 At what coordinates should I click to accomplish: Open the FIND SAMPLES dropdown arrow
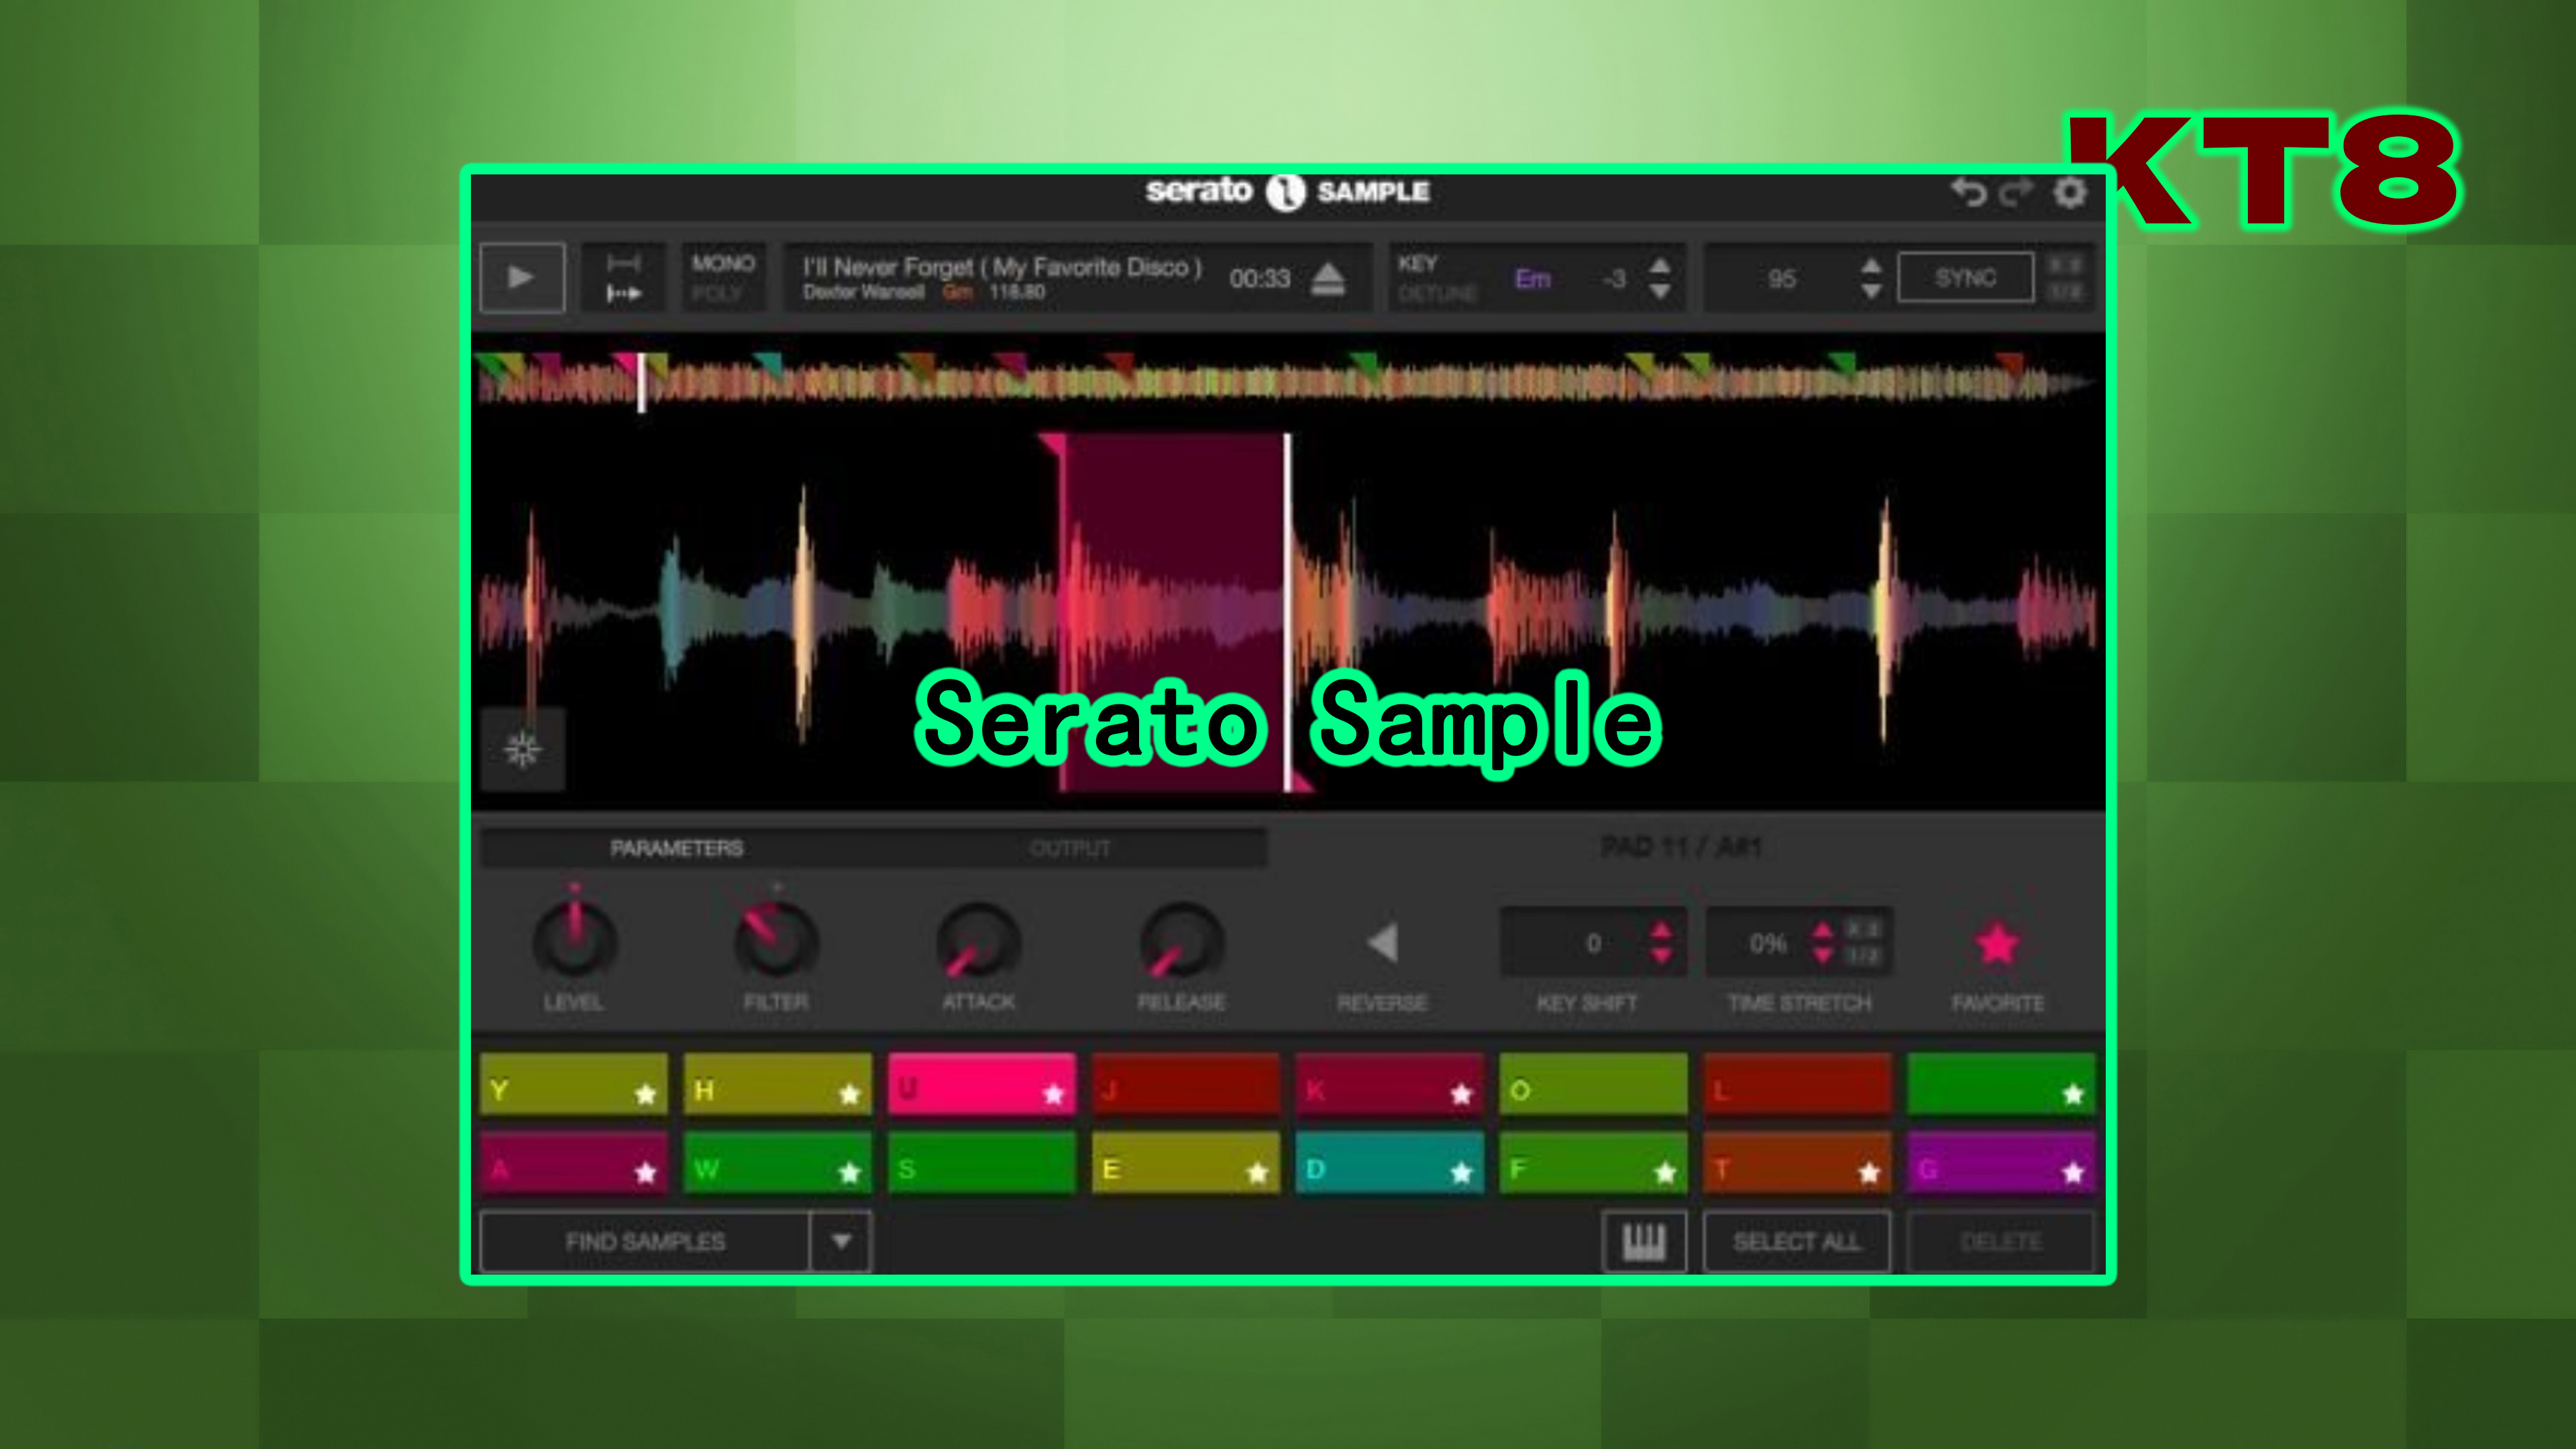(841, 1242)
